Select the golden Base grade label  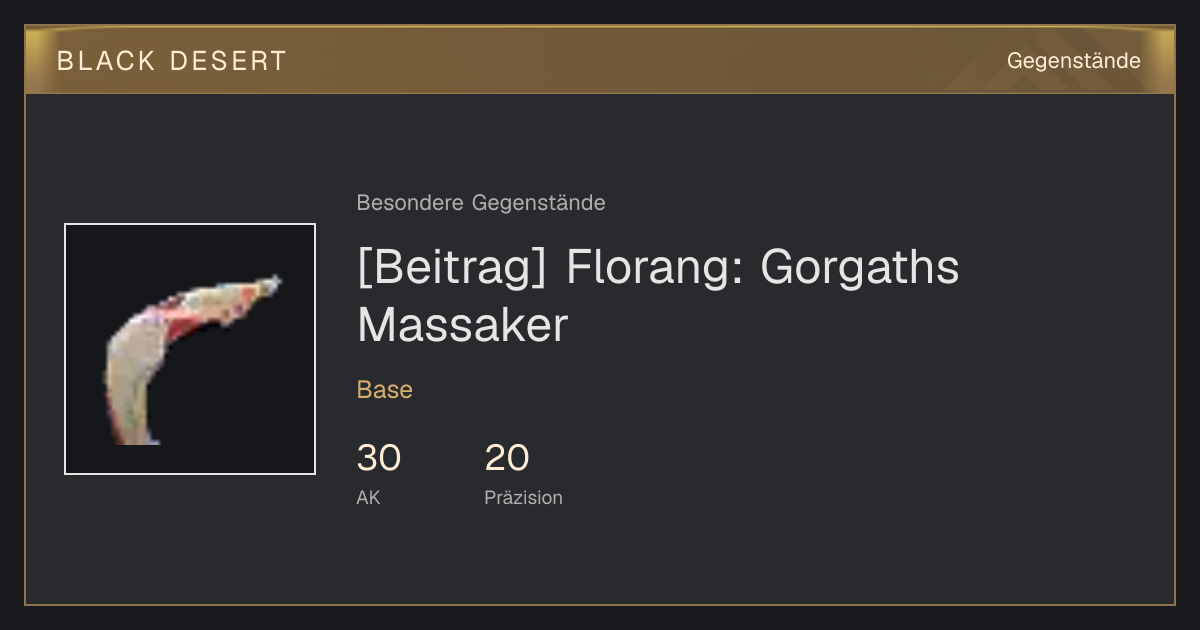(385, 390)
